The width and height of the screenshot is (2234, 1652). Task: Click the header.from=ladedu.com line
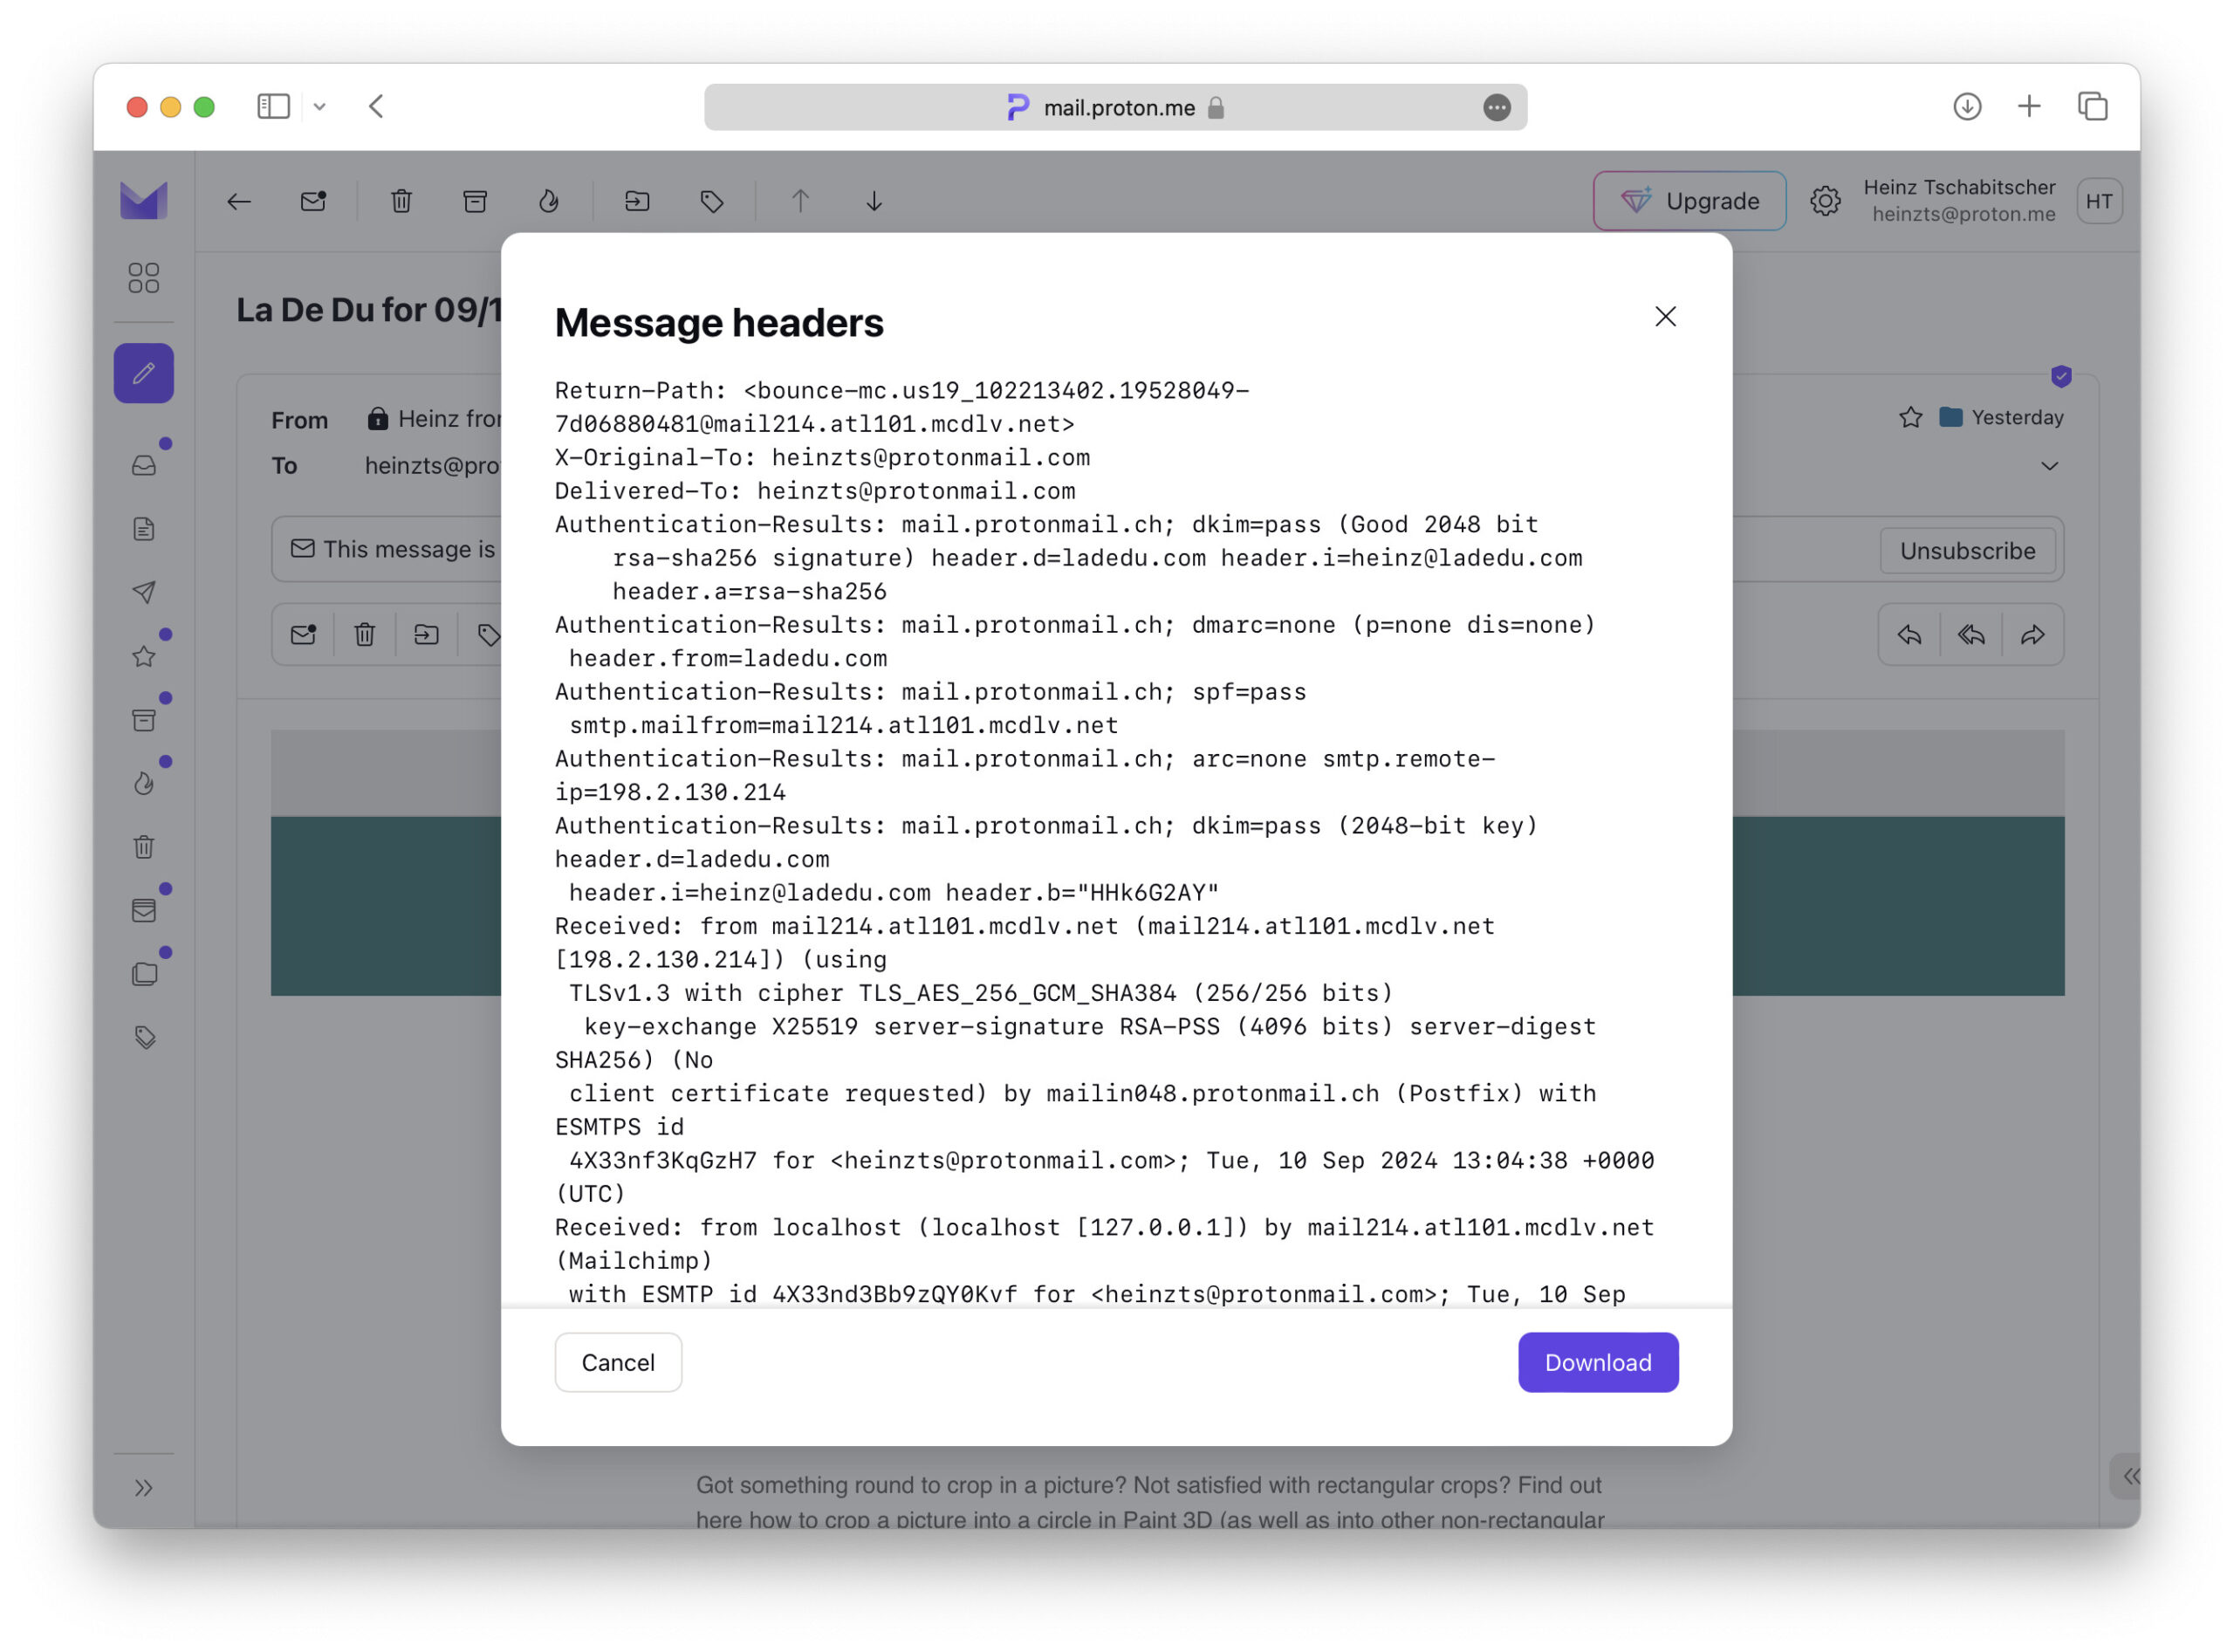tap(728, 658)
